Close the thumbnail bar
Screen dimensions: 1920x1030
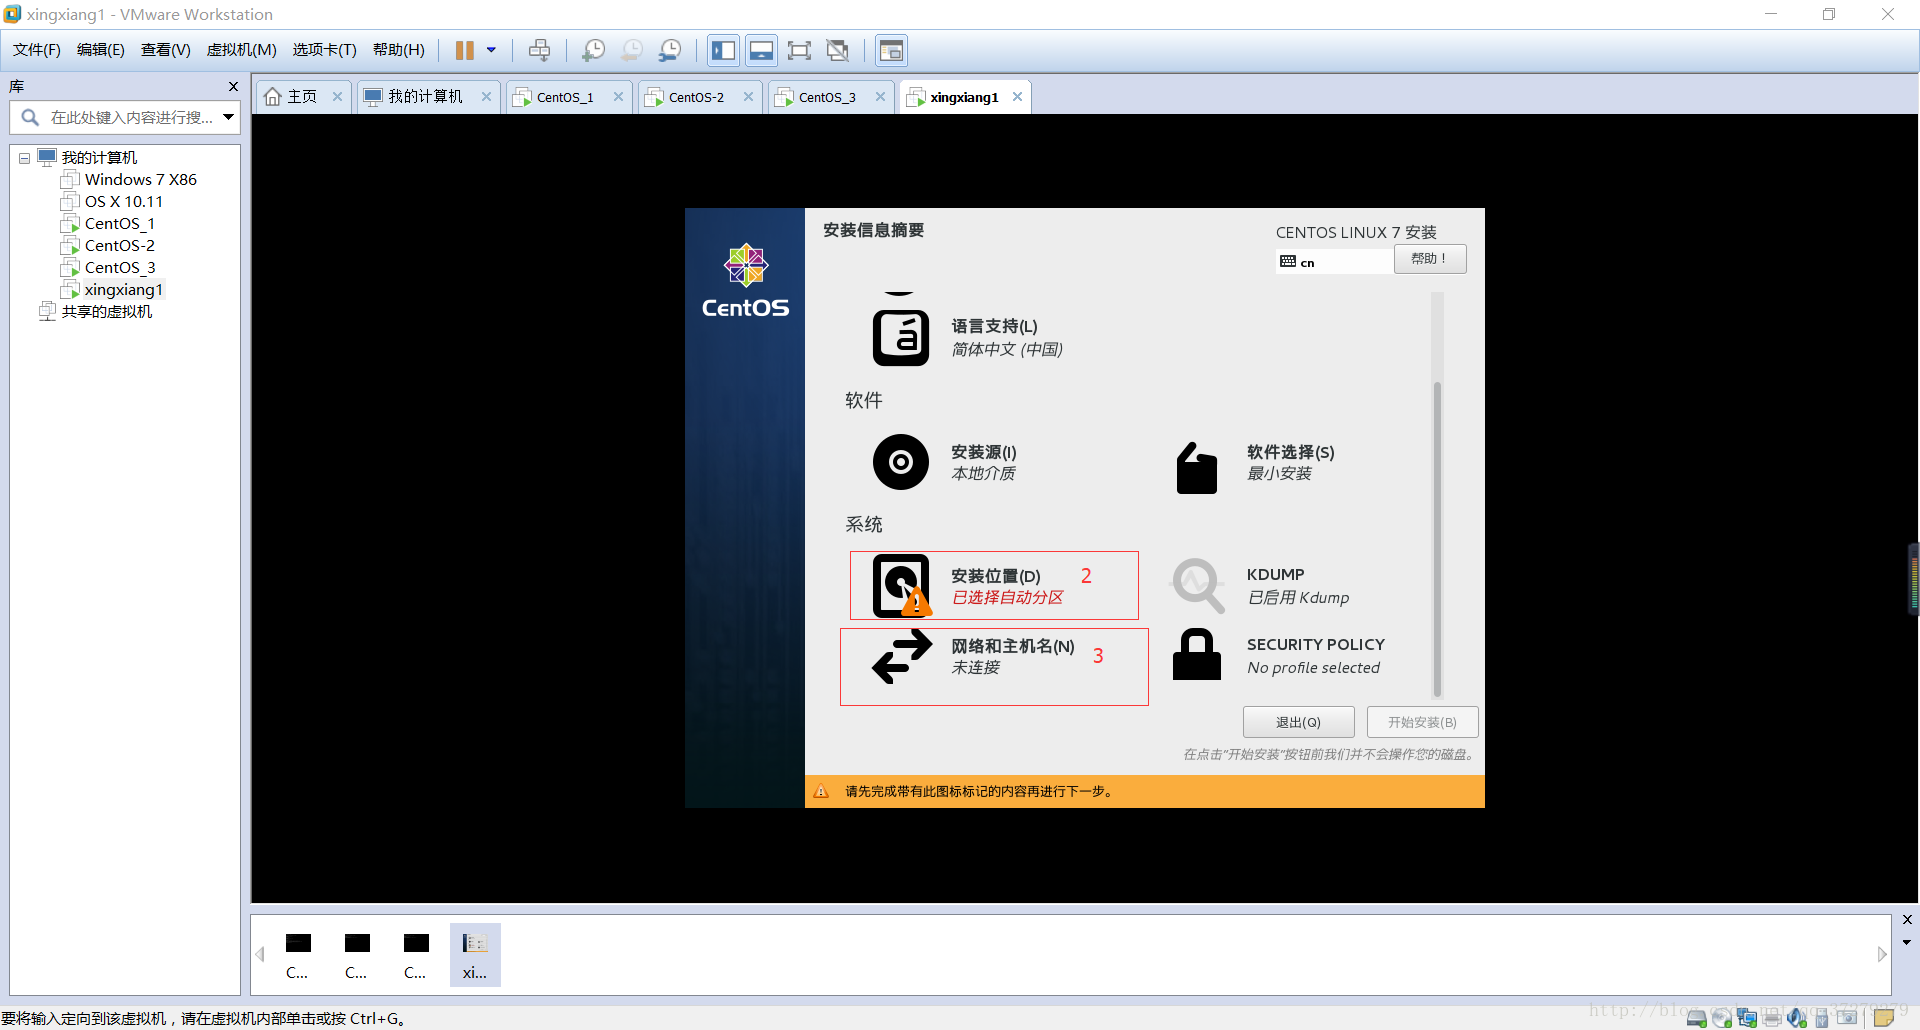point(1907,920)
